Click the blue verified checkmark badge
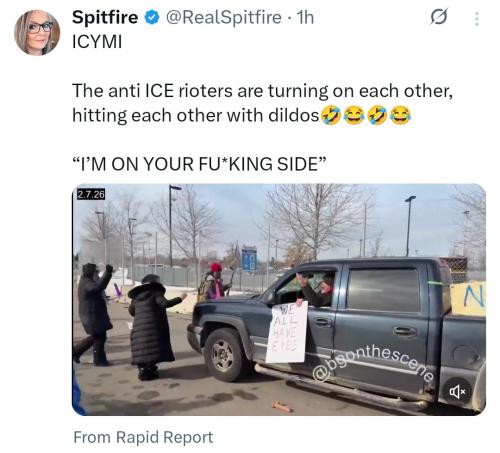Screen dimensions: 500x453 pyautogui.click(x=152, y=18)
